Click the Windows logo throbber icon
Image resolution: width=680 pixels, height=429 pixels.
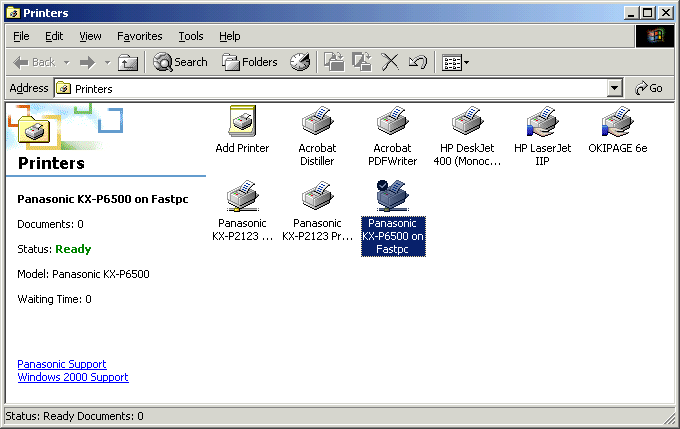[x=655, y=36]
